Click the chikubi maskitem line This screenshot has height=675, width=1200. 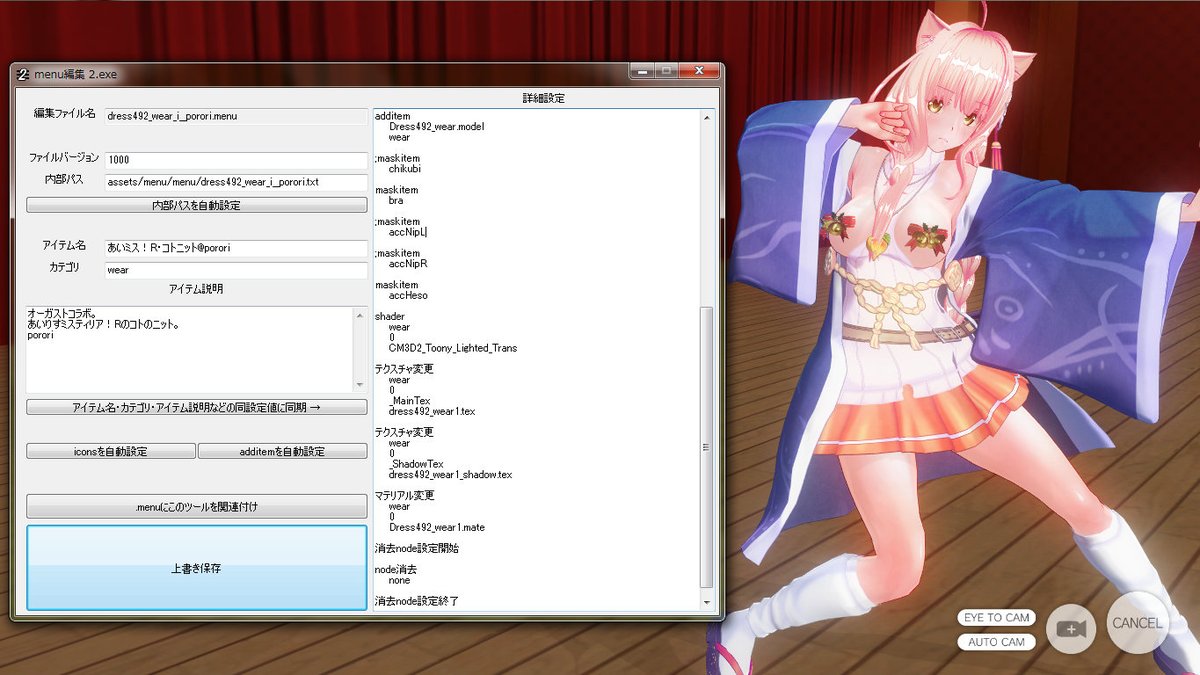405,169
